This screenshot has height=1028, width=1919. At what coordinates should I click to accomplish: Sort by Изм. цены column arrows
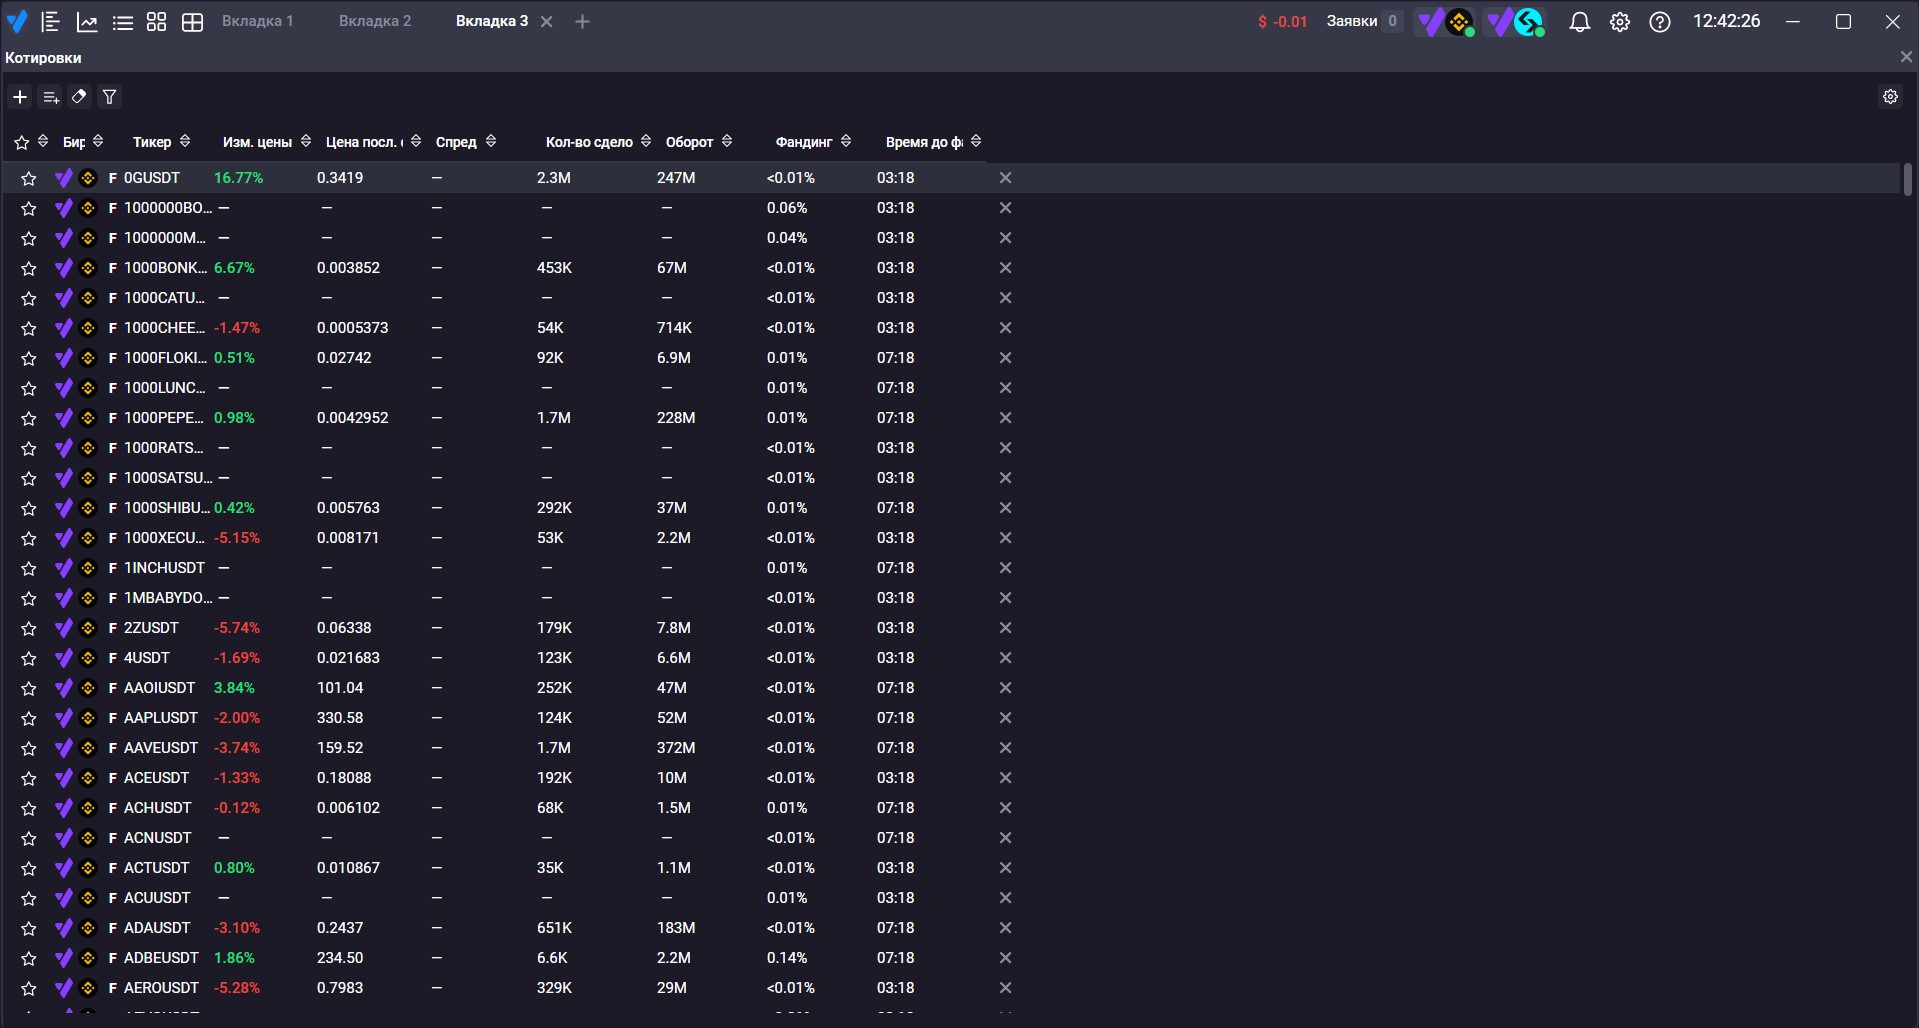point(306,141)
